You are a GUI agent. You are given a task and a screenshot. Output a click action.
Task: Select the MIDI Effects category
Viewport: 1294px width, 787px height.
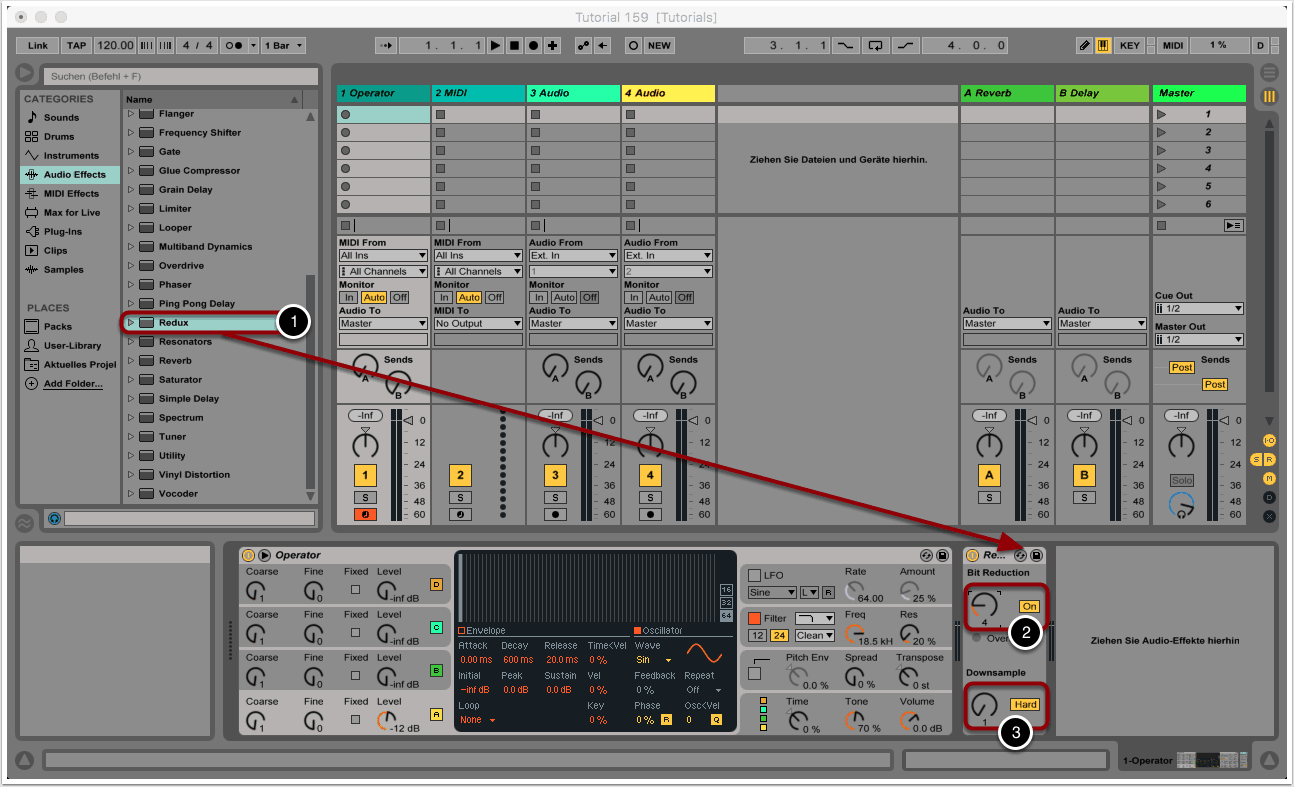(x=70, y=194)
